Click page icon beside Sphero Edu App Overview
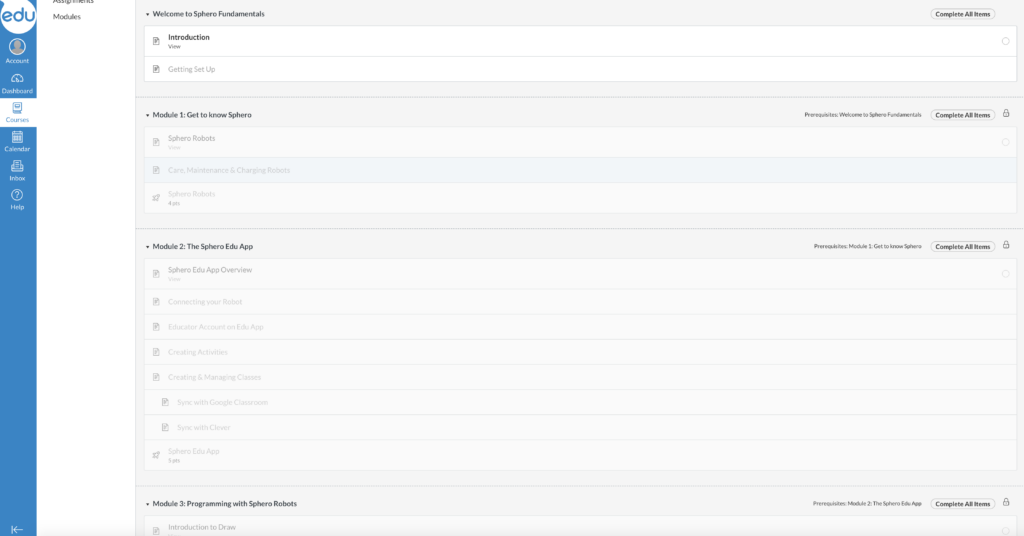This screenshot has height=536, width=1024. (156, 274)
